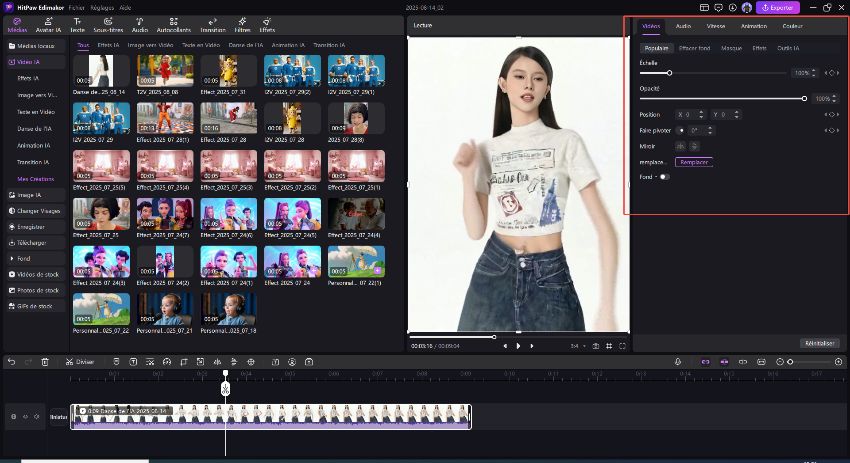The height and width of the screenshot is (463, 850).
Task: Open the Autocollants stickers tool
Action: tap(173, 25)
